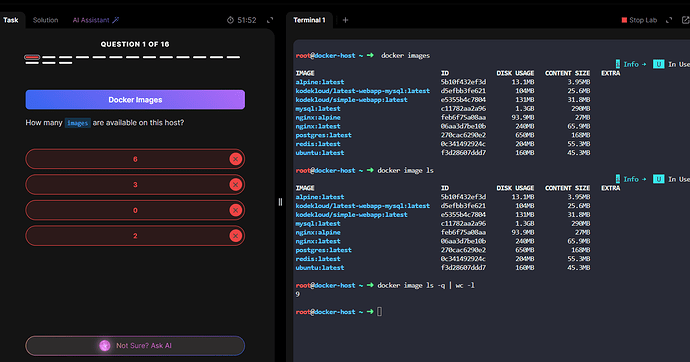
Task: Click the terminal command prompt cursor
Action: tap(380, 312)
